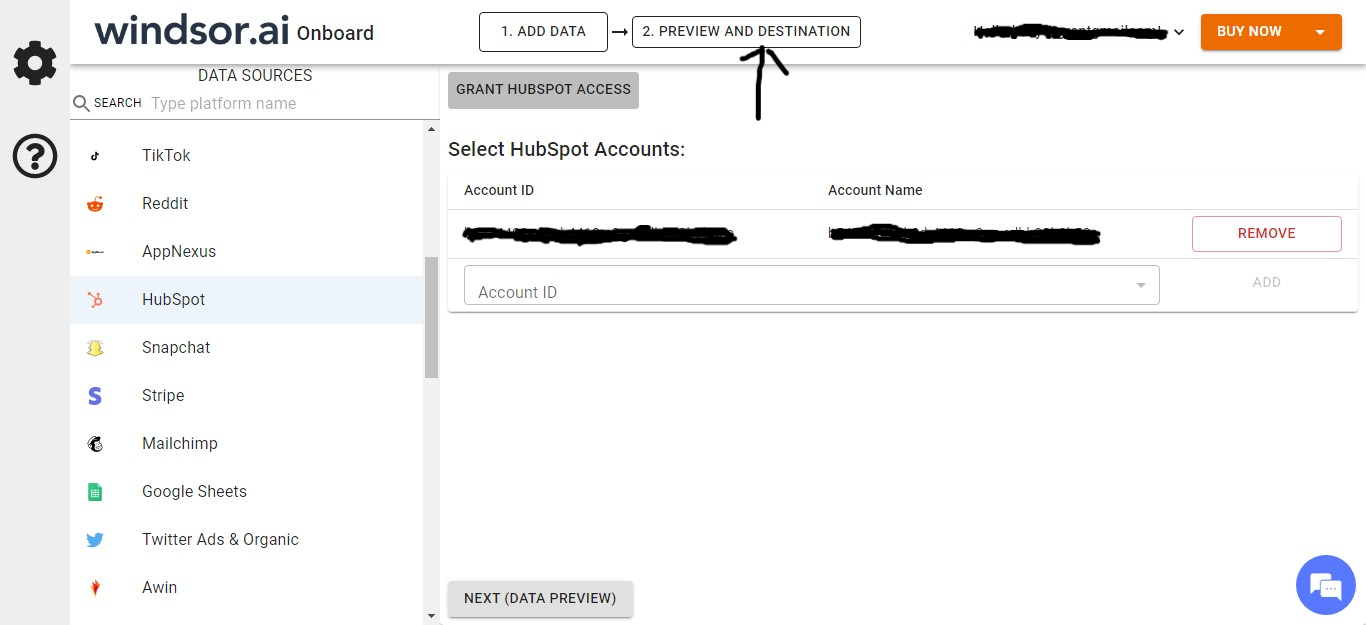The height and width of the screenshot is (625, 1366).
Task: Click the TikTok logo icon
Action: pyautogui.click(x=95, y=156)
